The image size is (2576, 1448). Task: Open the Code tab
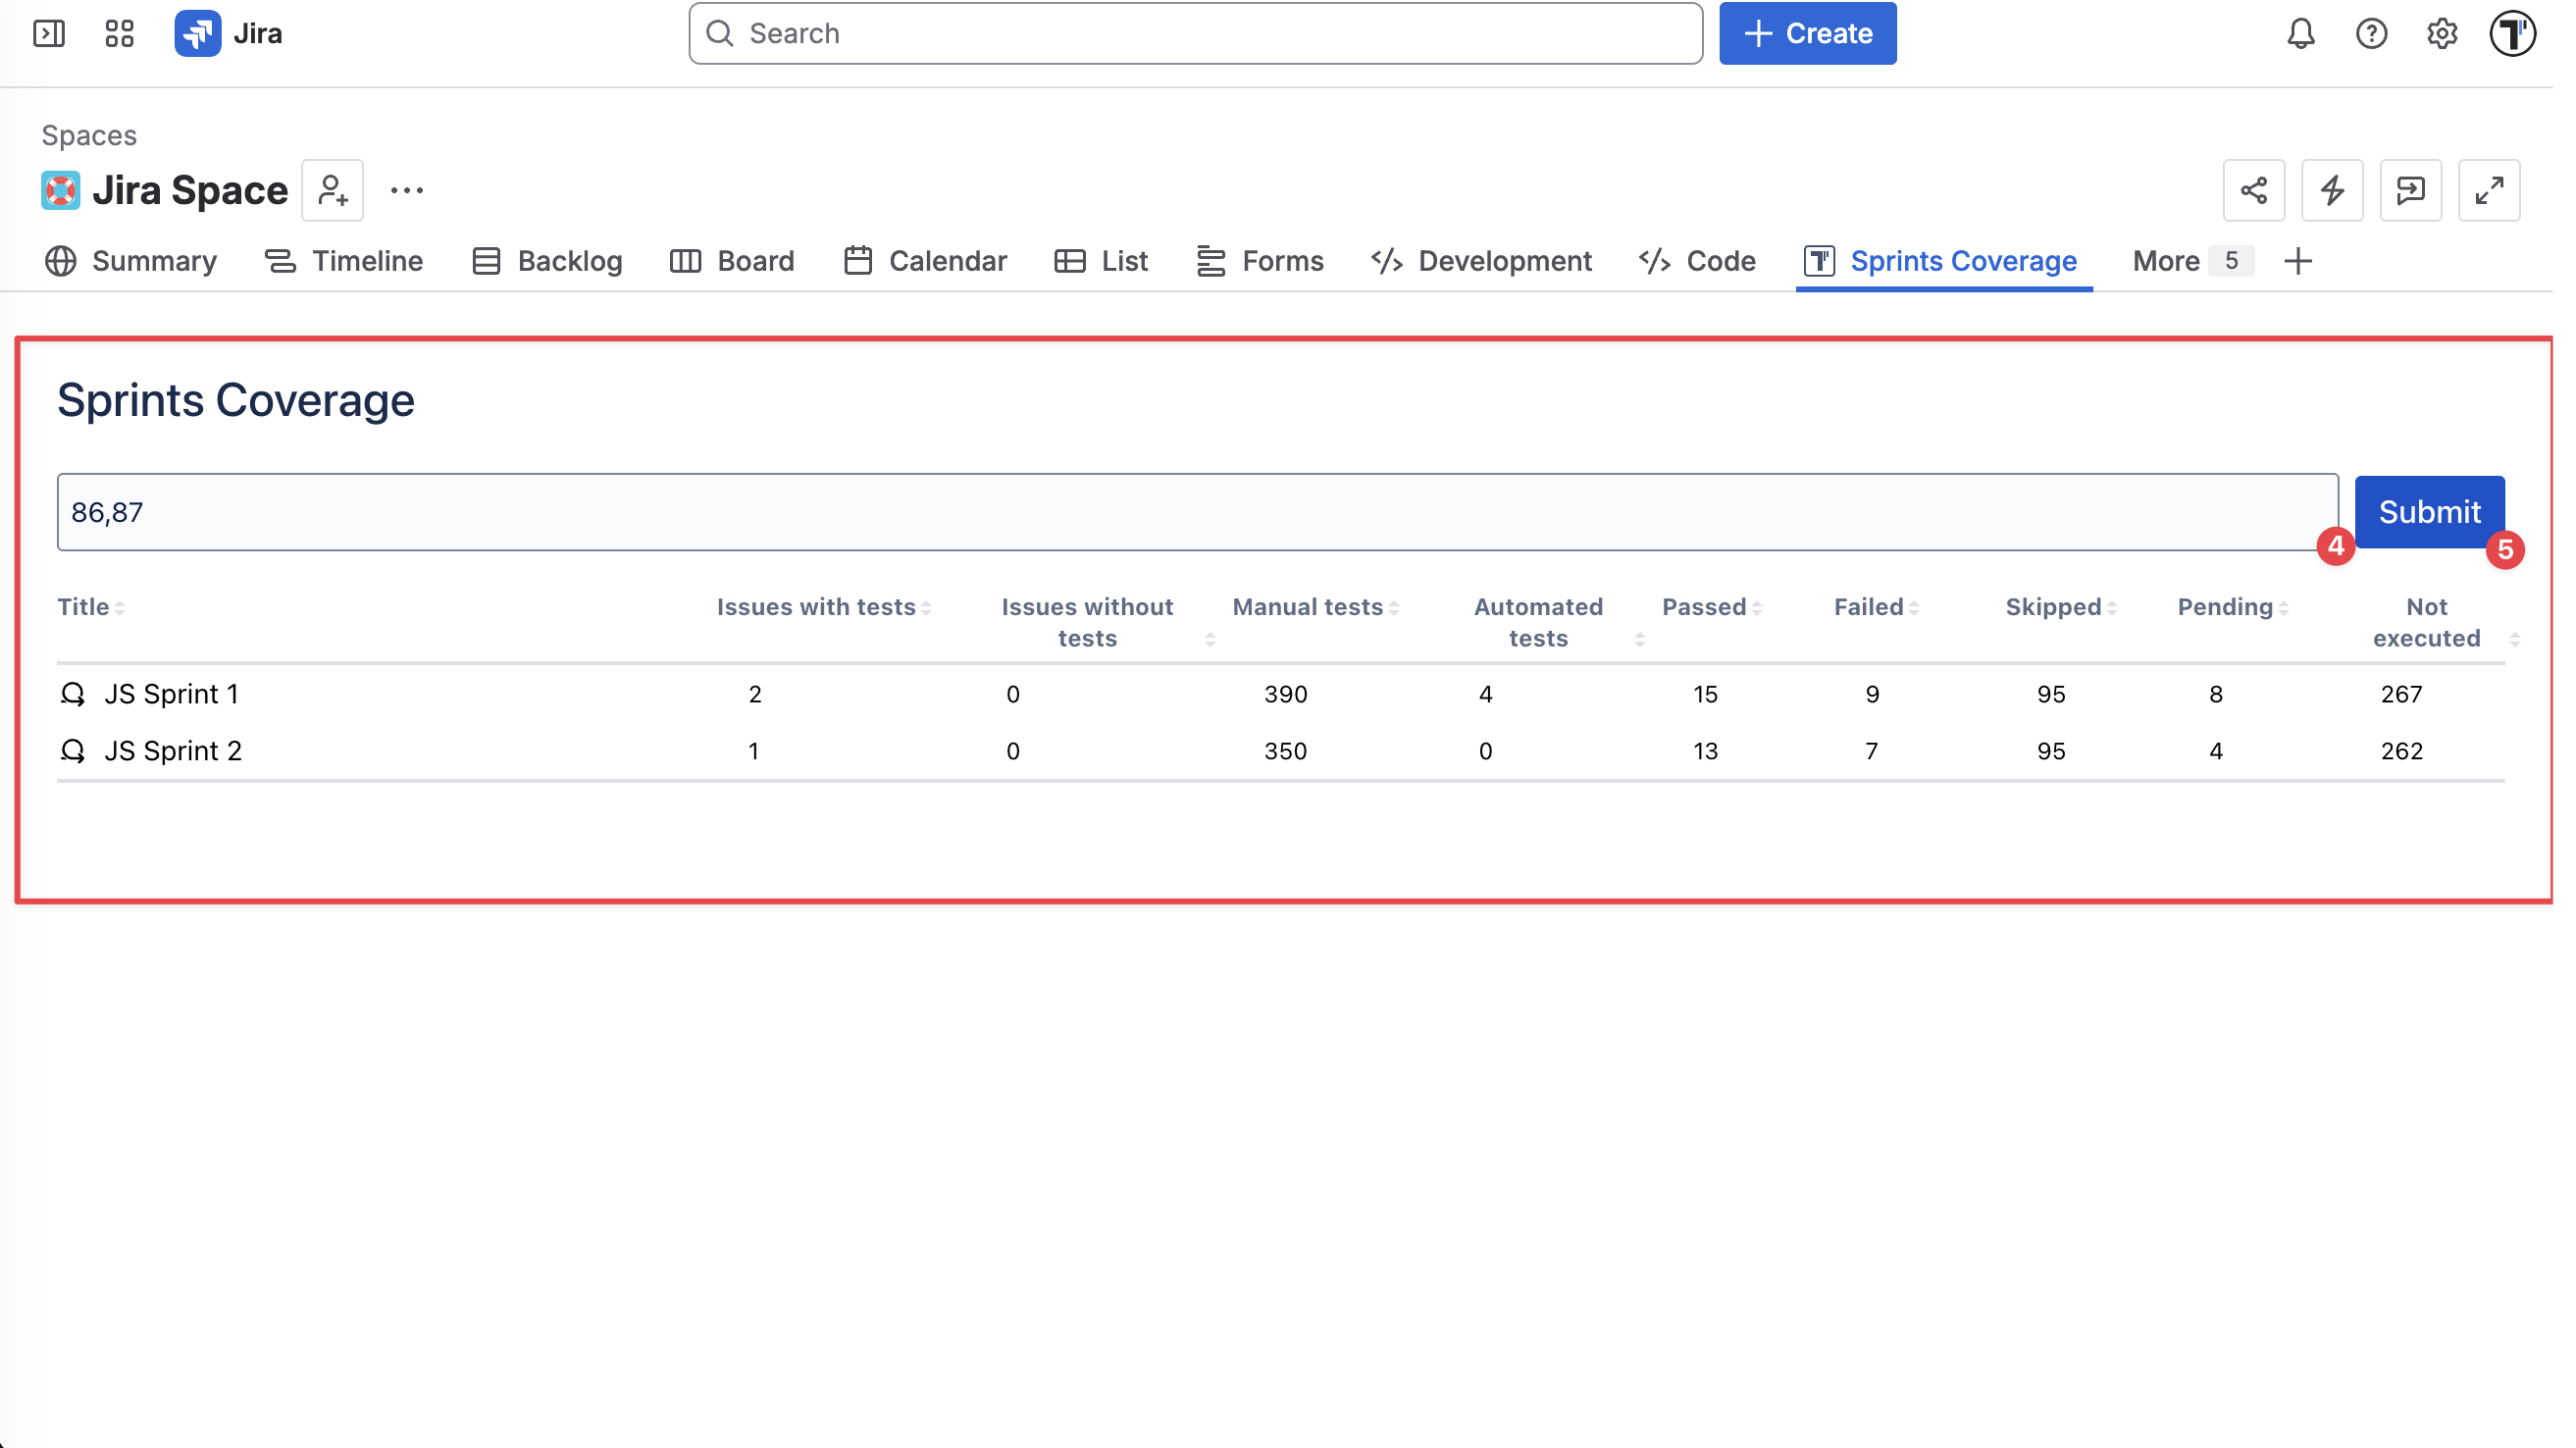click(x=1698, y=261)
